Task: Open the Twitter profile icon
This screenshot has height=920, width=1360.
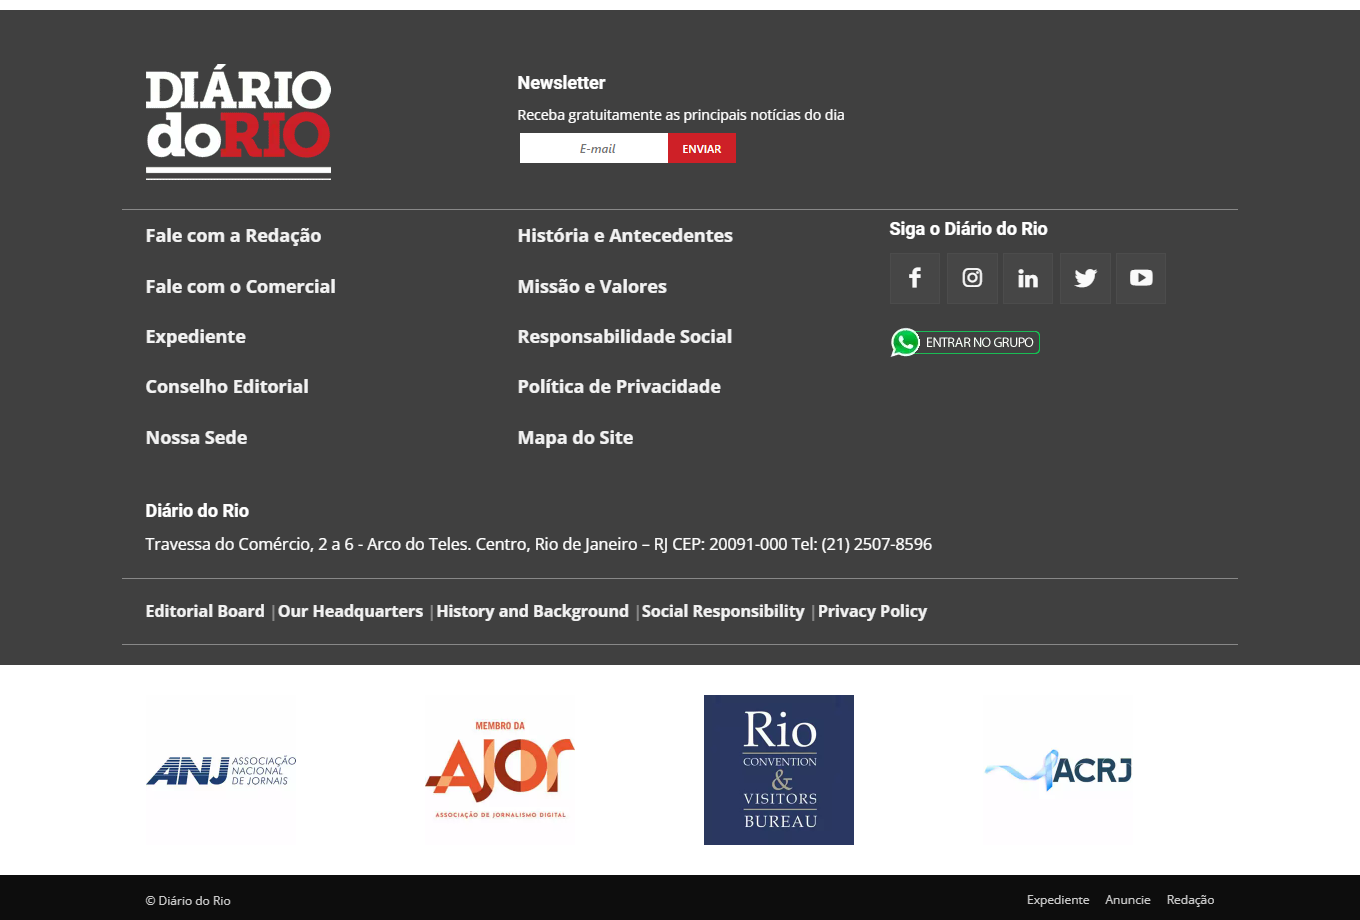Action: pos(1085,278)
